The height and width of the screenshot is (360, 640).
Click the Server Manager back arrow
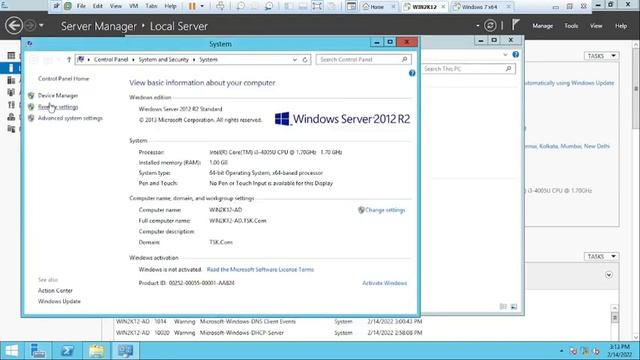point(13,26)
